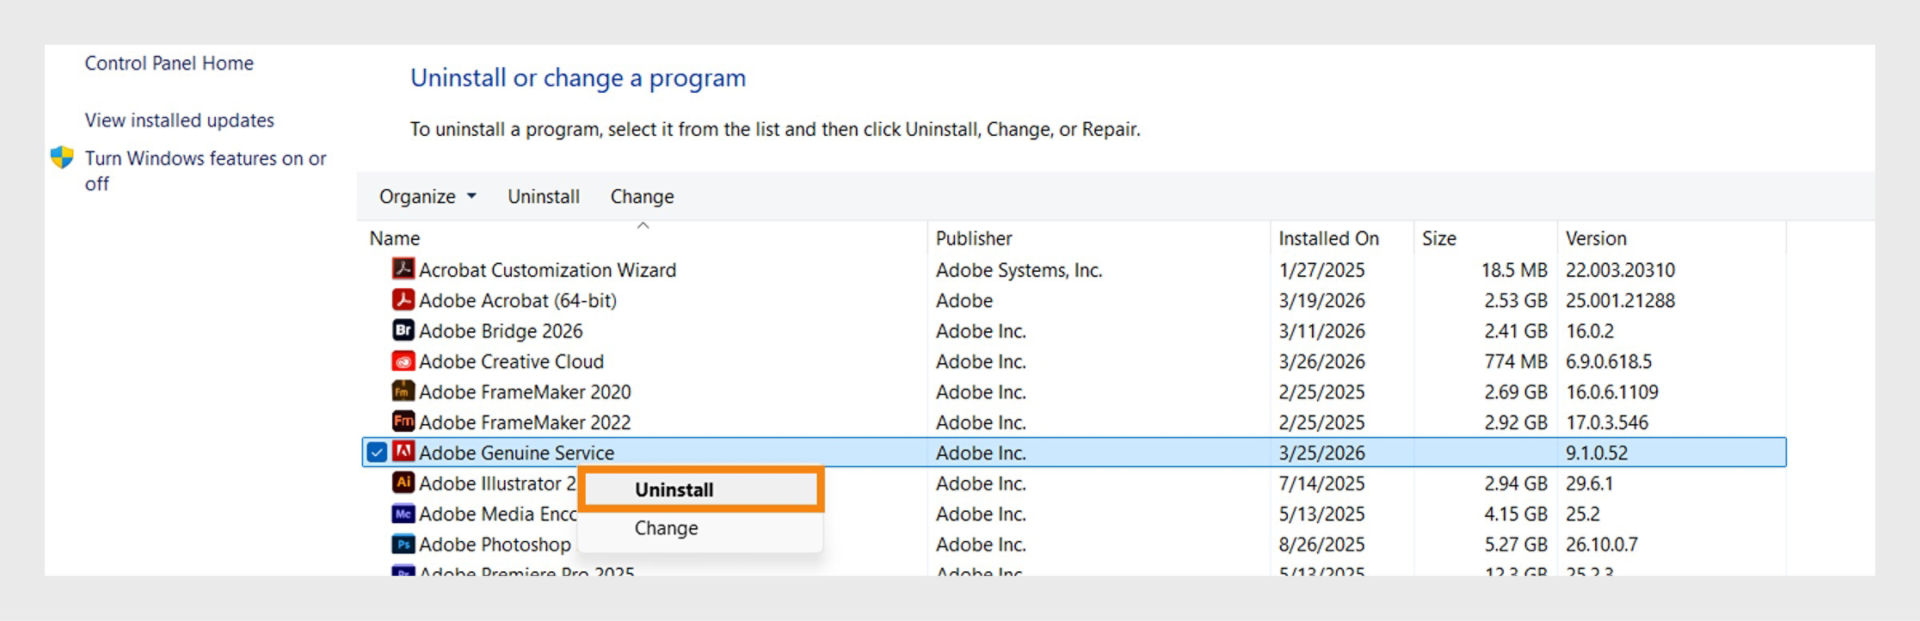Click install date 3/11/2026
Viewport: 1920px width, 621px height.
pos(1321,331)
